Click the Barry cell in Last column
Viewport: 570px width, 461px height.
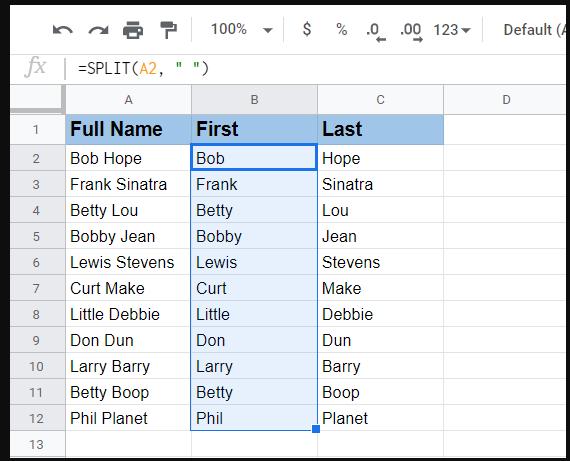[380, 366]
